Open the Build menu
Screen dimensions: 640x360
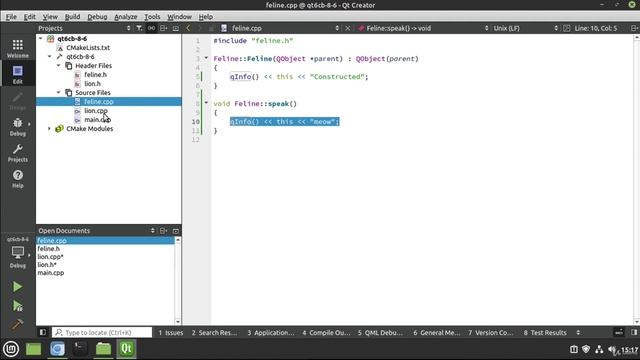pos(72,17)
